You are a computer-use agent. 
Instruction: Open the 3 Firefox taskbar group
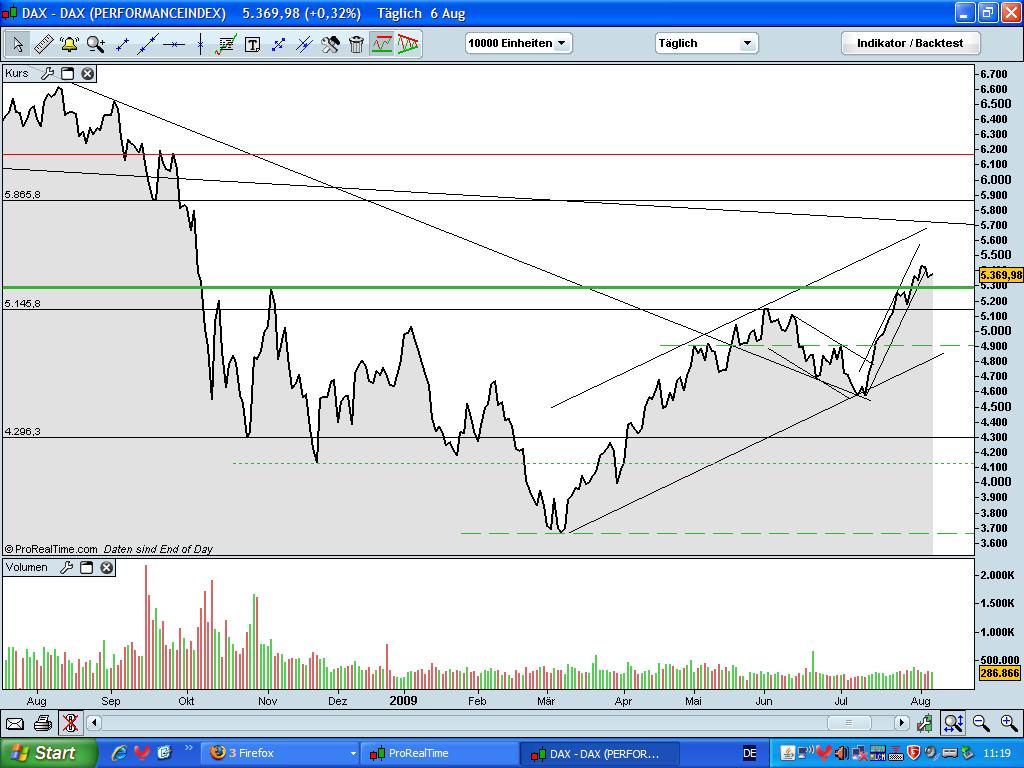click(281, 753)
